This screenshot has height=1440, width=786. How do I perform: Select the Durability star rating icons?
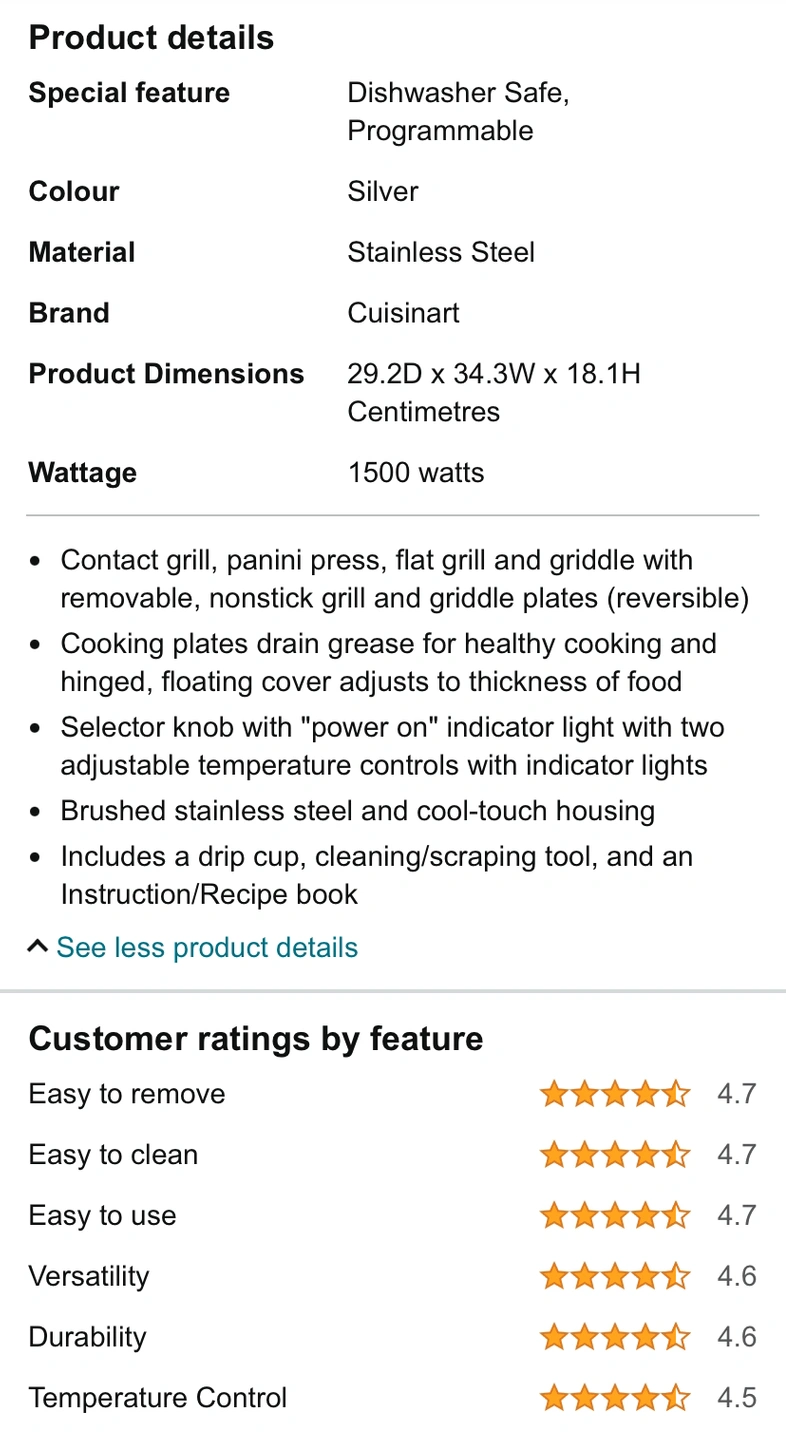pos(615,1337)
